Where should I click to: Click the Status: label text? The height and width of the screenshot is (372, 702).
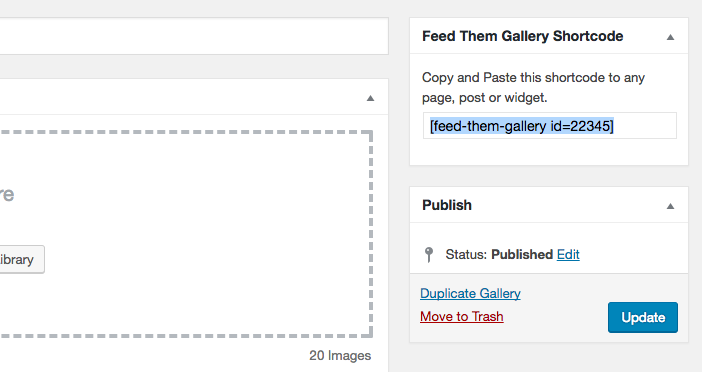pyautogui.click(x=466, y=254)
